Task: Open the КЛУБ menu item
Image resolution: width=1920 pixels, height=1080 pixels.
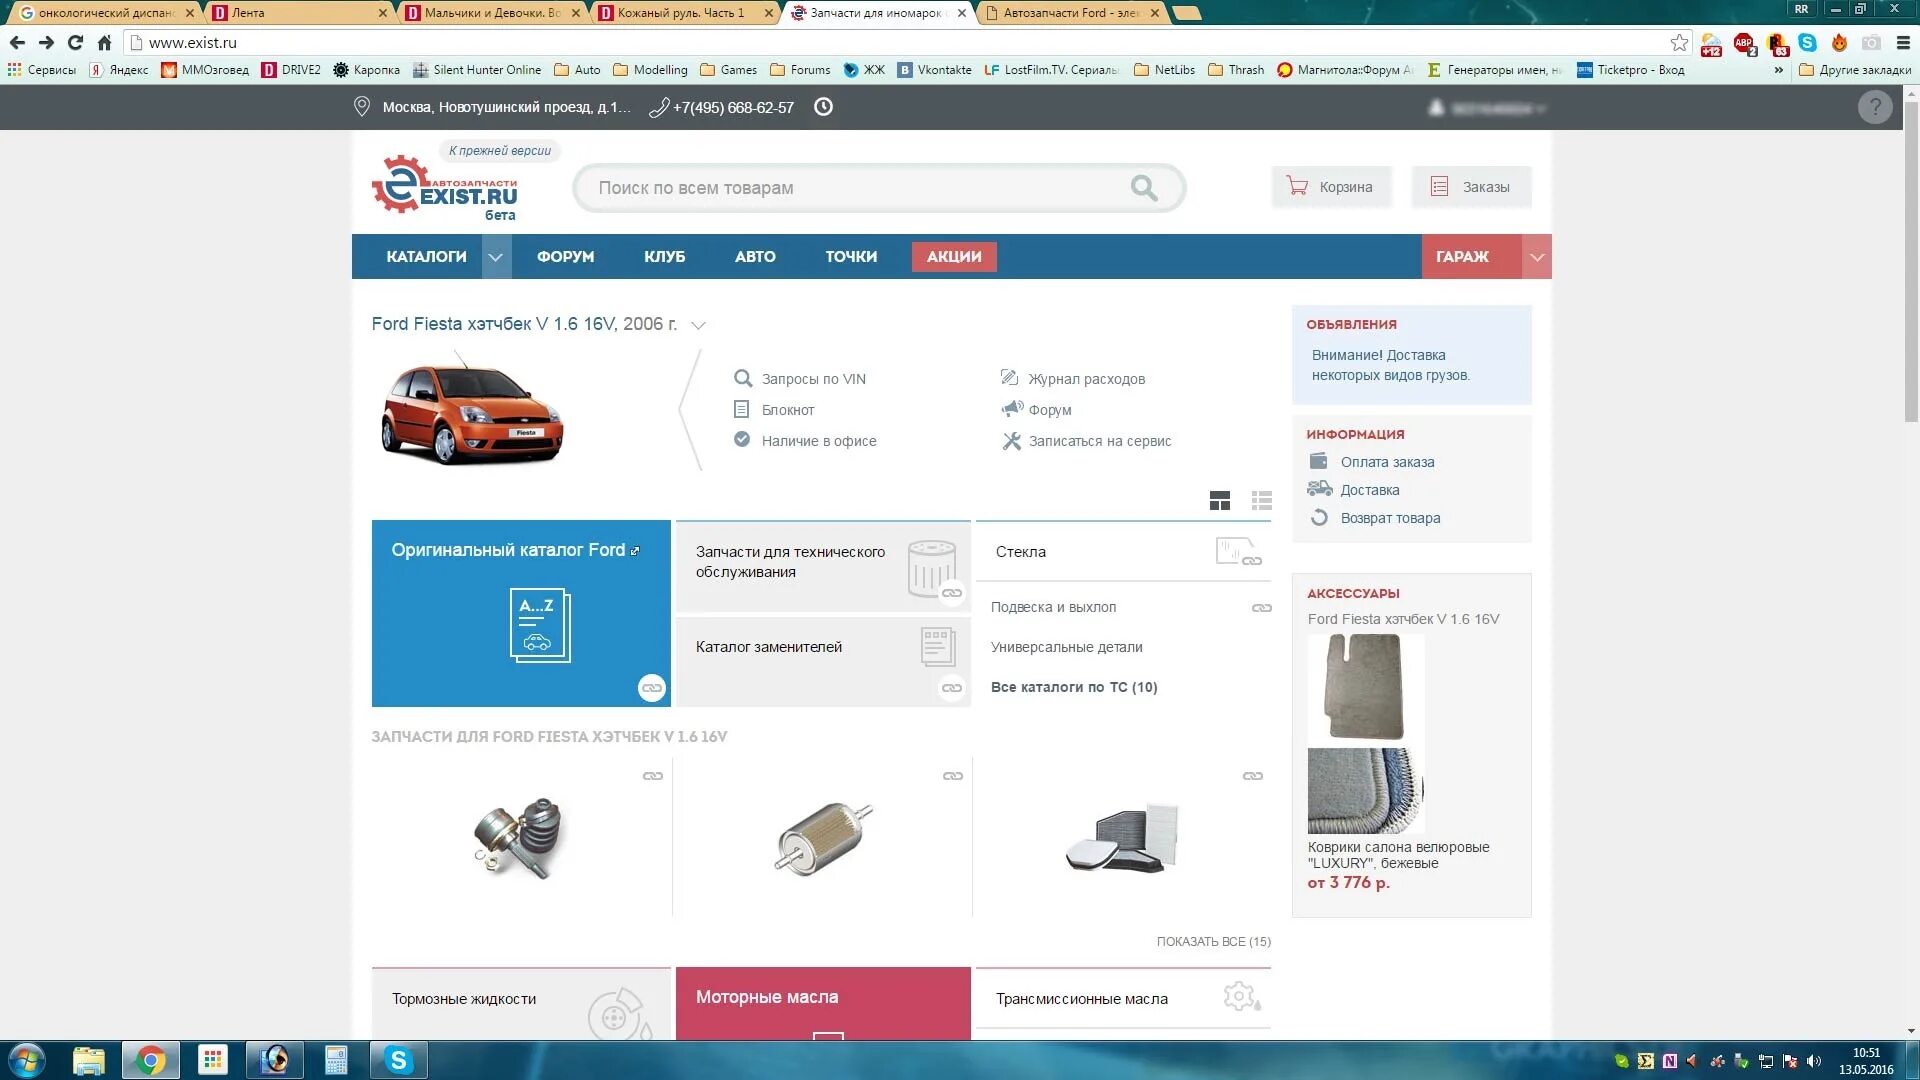Action: 665,257
